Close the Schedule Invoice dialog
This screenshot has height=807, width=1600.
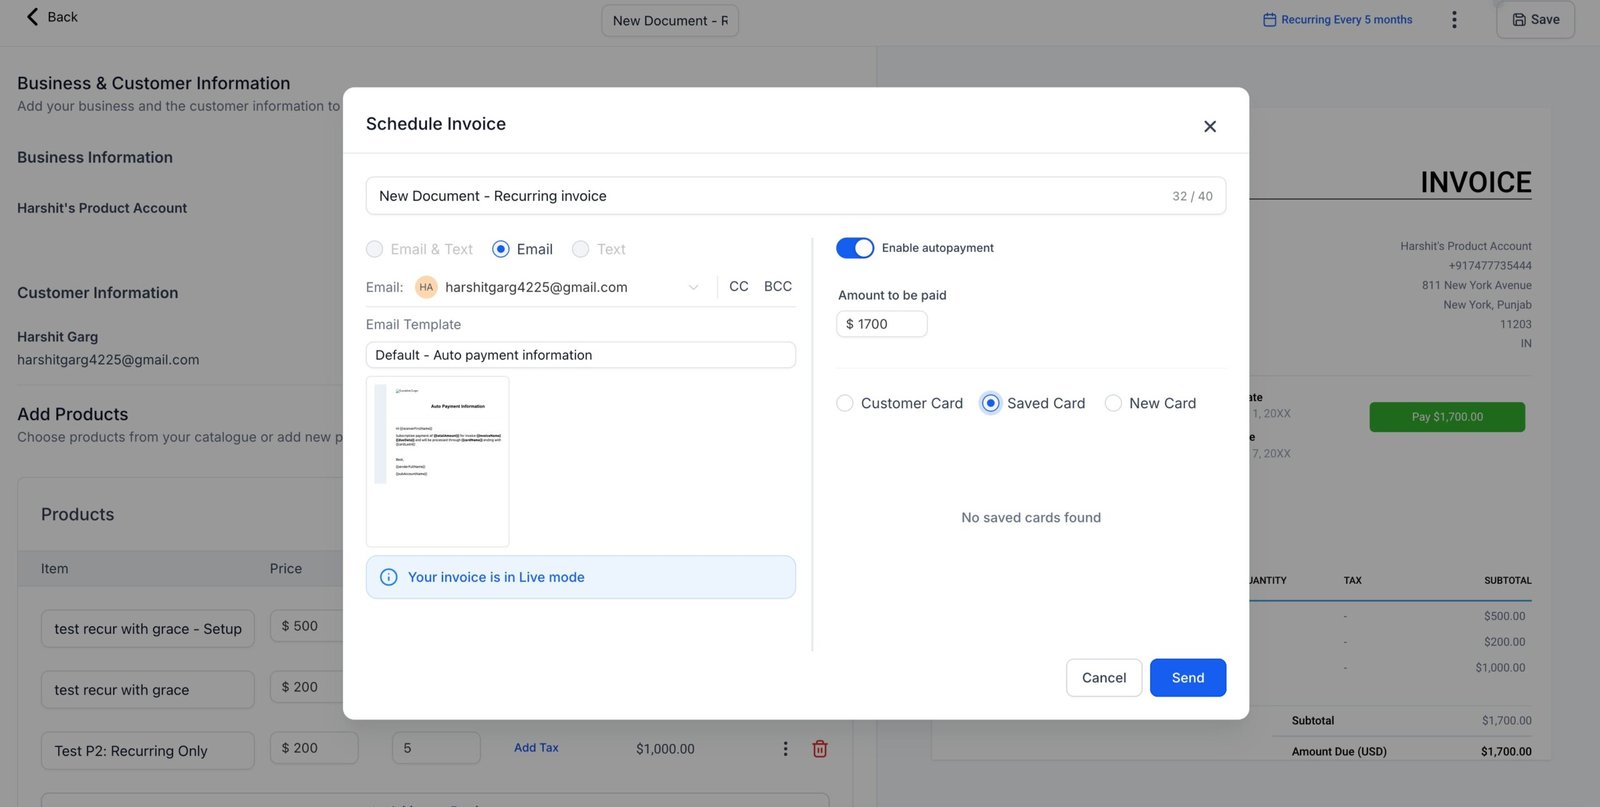tap(1209, 126)
